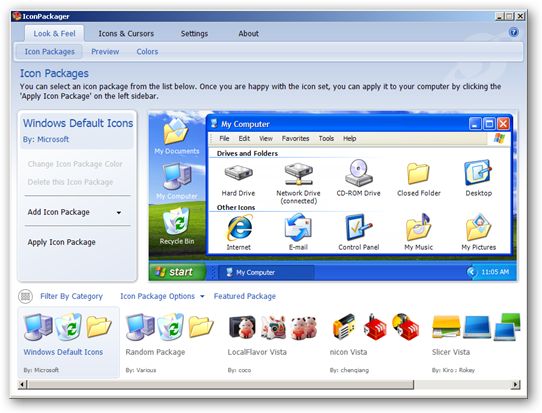This screenshot has width=542, height=413.
Task: Switch to the Preview sub-tab
Action: (105, 51)
